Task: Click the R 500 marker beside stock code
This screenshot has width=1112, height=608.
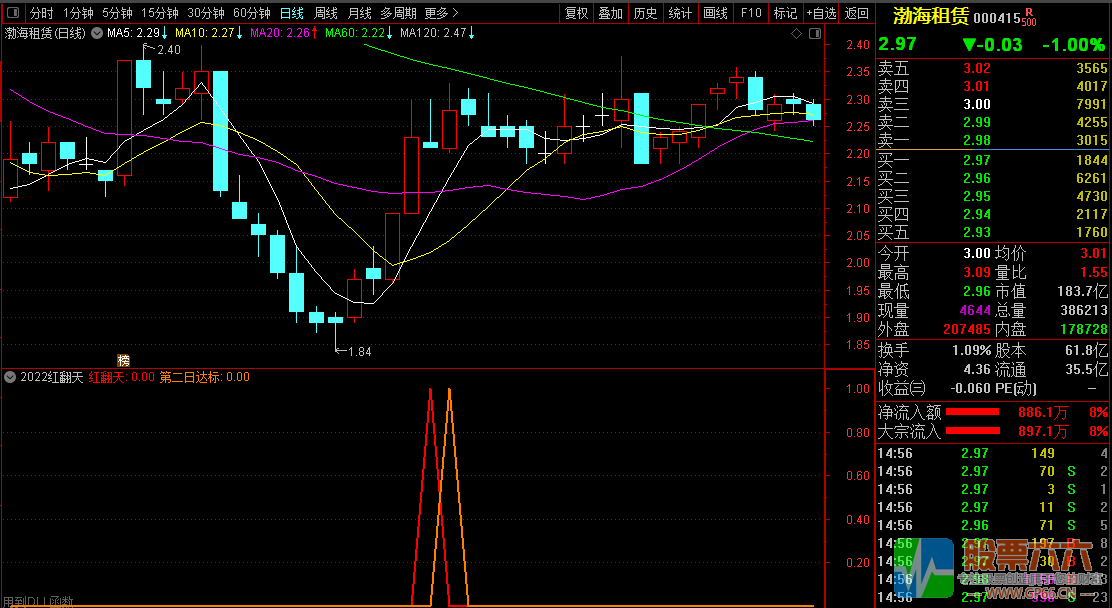Action: [x=1028, y=17]
